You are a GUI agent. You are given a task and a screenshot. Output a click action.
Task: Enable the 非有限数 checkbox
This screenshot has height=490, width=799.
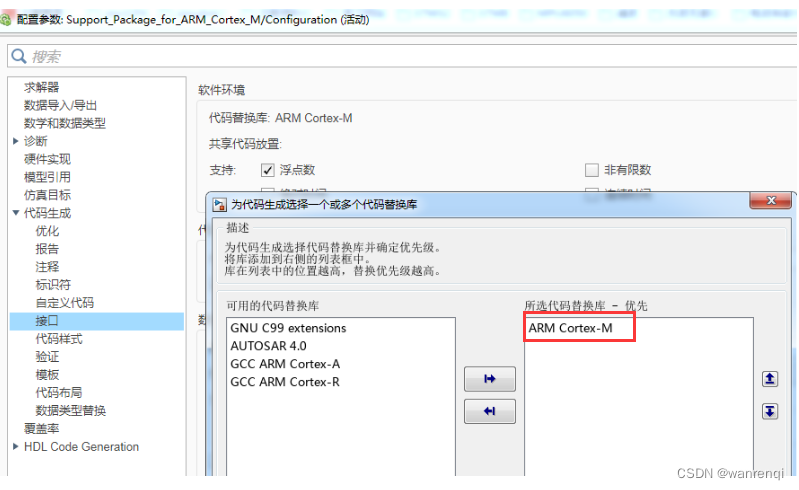click(591, 170)
